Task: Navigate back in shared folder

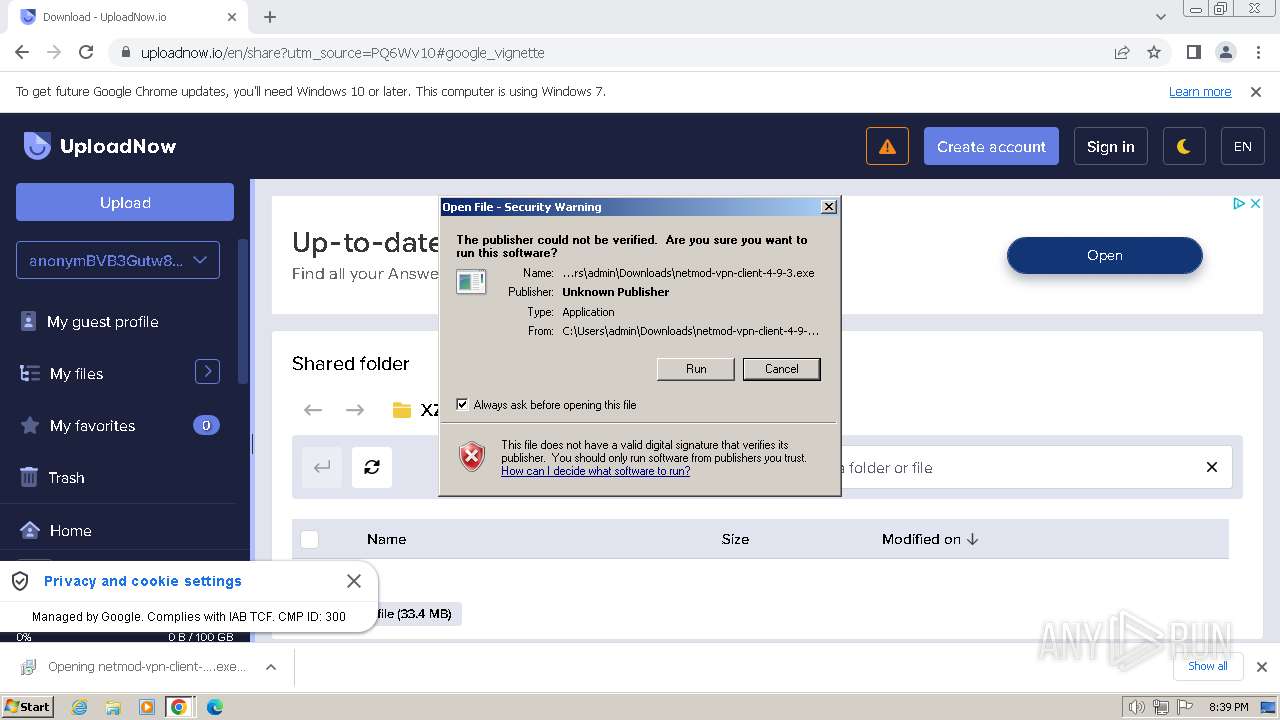Action: 313,410
